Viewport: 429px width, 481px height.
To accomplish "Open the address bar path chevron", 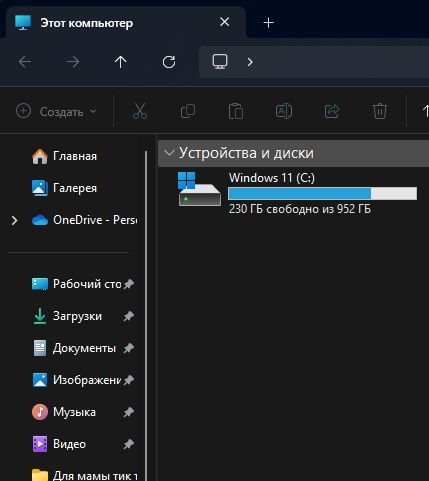I will 250,62.
